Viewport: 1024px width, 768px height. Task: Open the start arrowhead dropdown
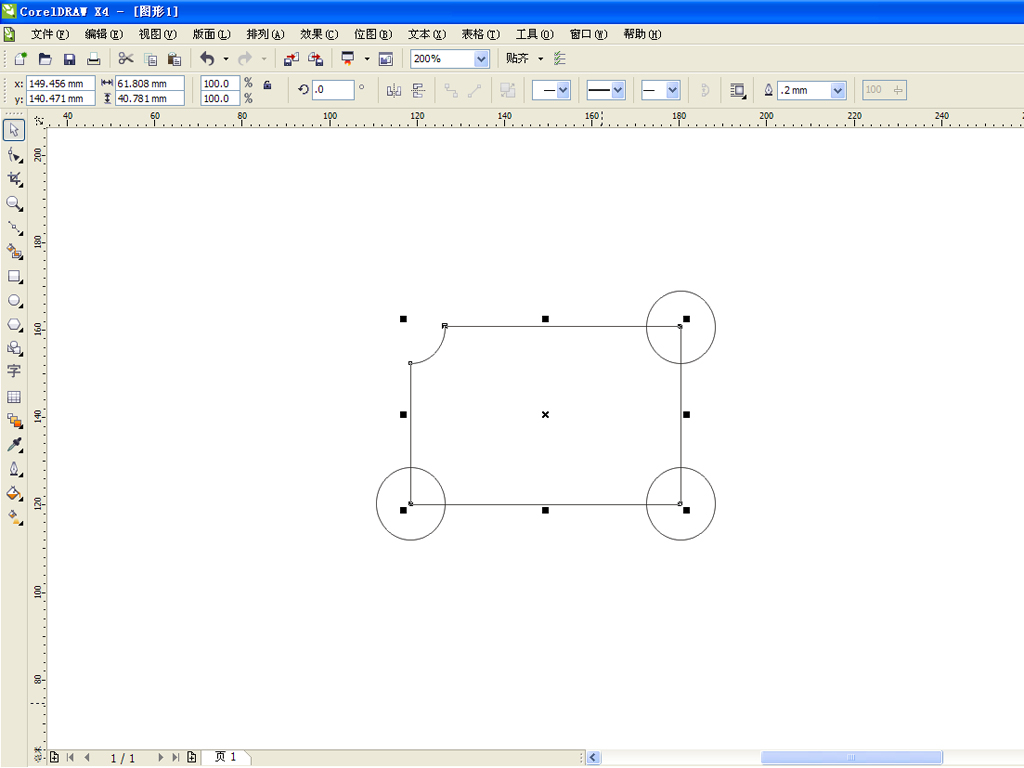pyautogui.click(x=563, y=90)
